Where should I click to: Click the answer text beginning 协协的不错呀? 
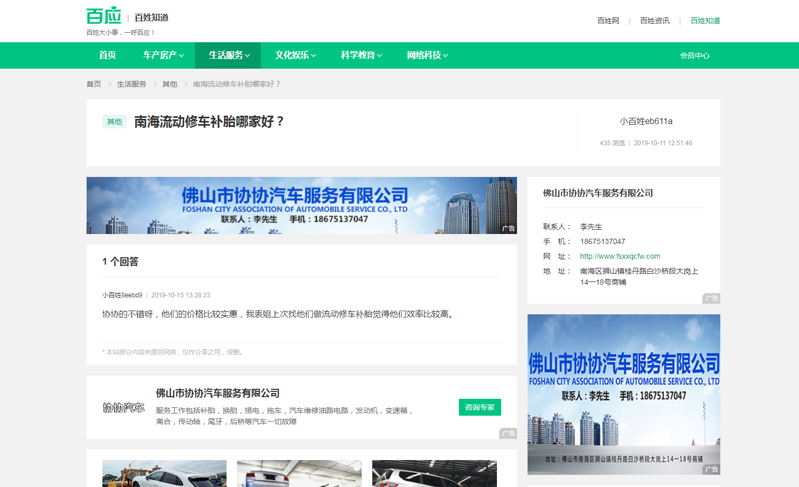click(278, 314)
